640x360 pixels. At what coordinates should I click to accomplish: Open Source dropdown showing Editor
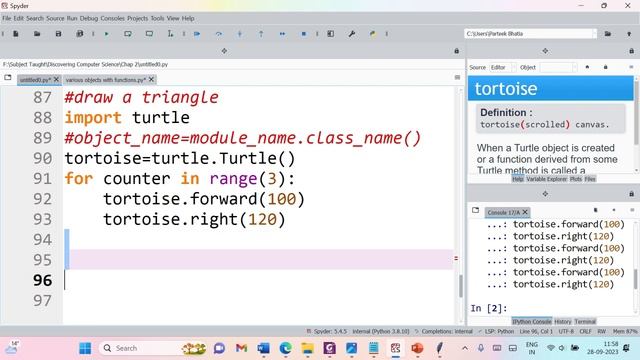(503, 67)
